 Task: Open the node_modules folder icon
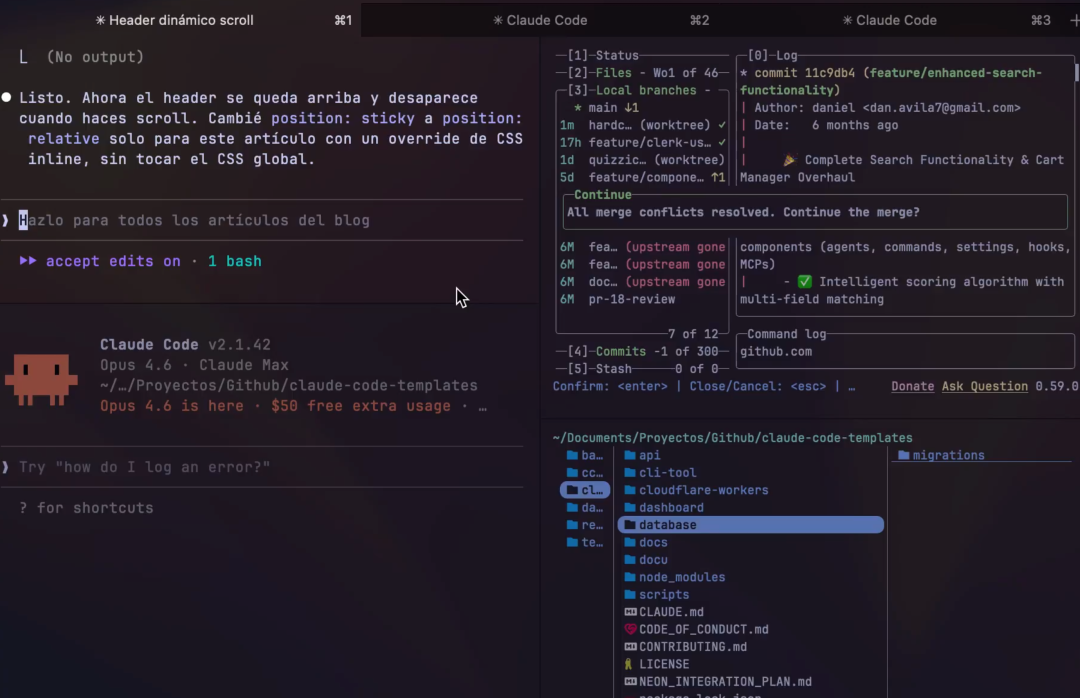point(628,576)
